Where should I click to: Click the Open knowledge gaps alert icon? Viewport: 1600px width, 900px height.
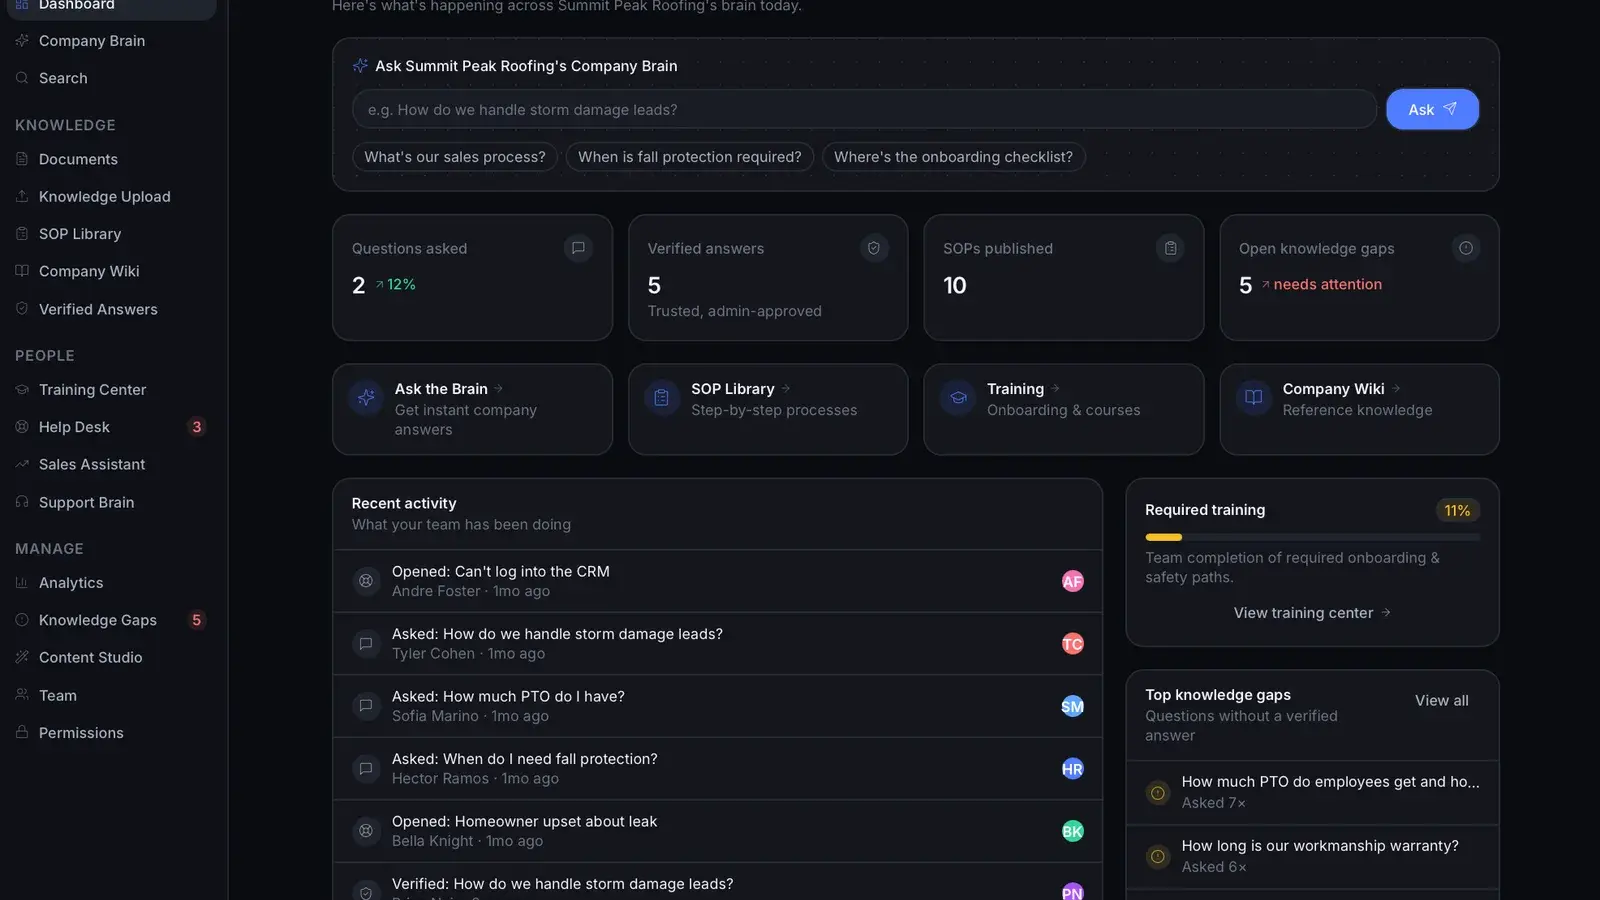coord(1466,248)
